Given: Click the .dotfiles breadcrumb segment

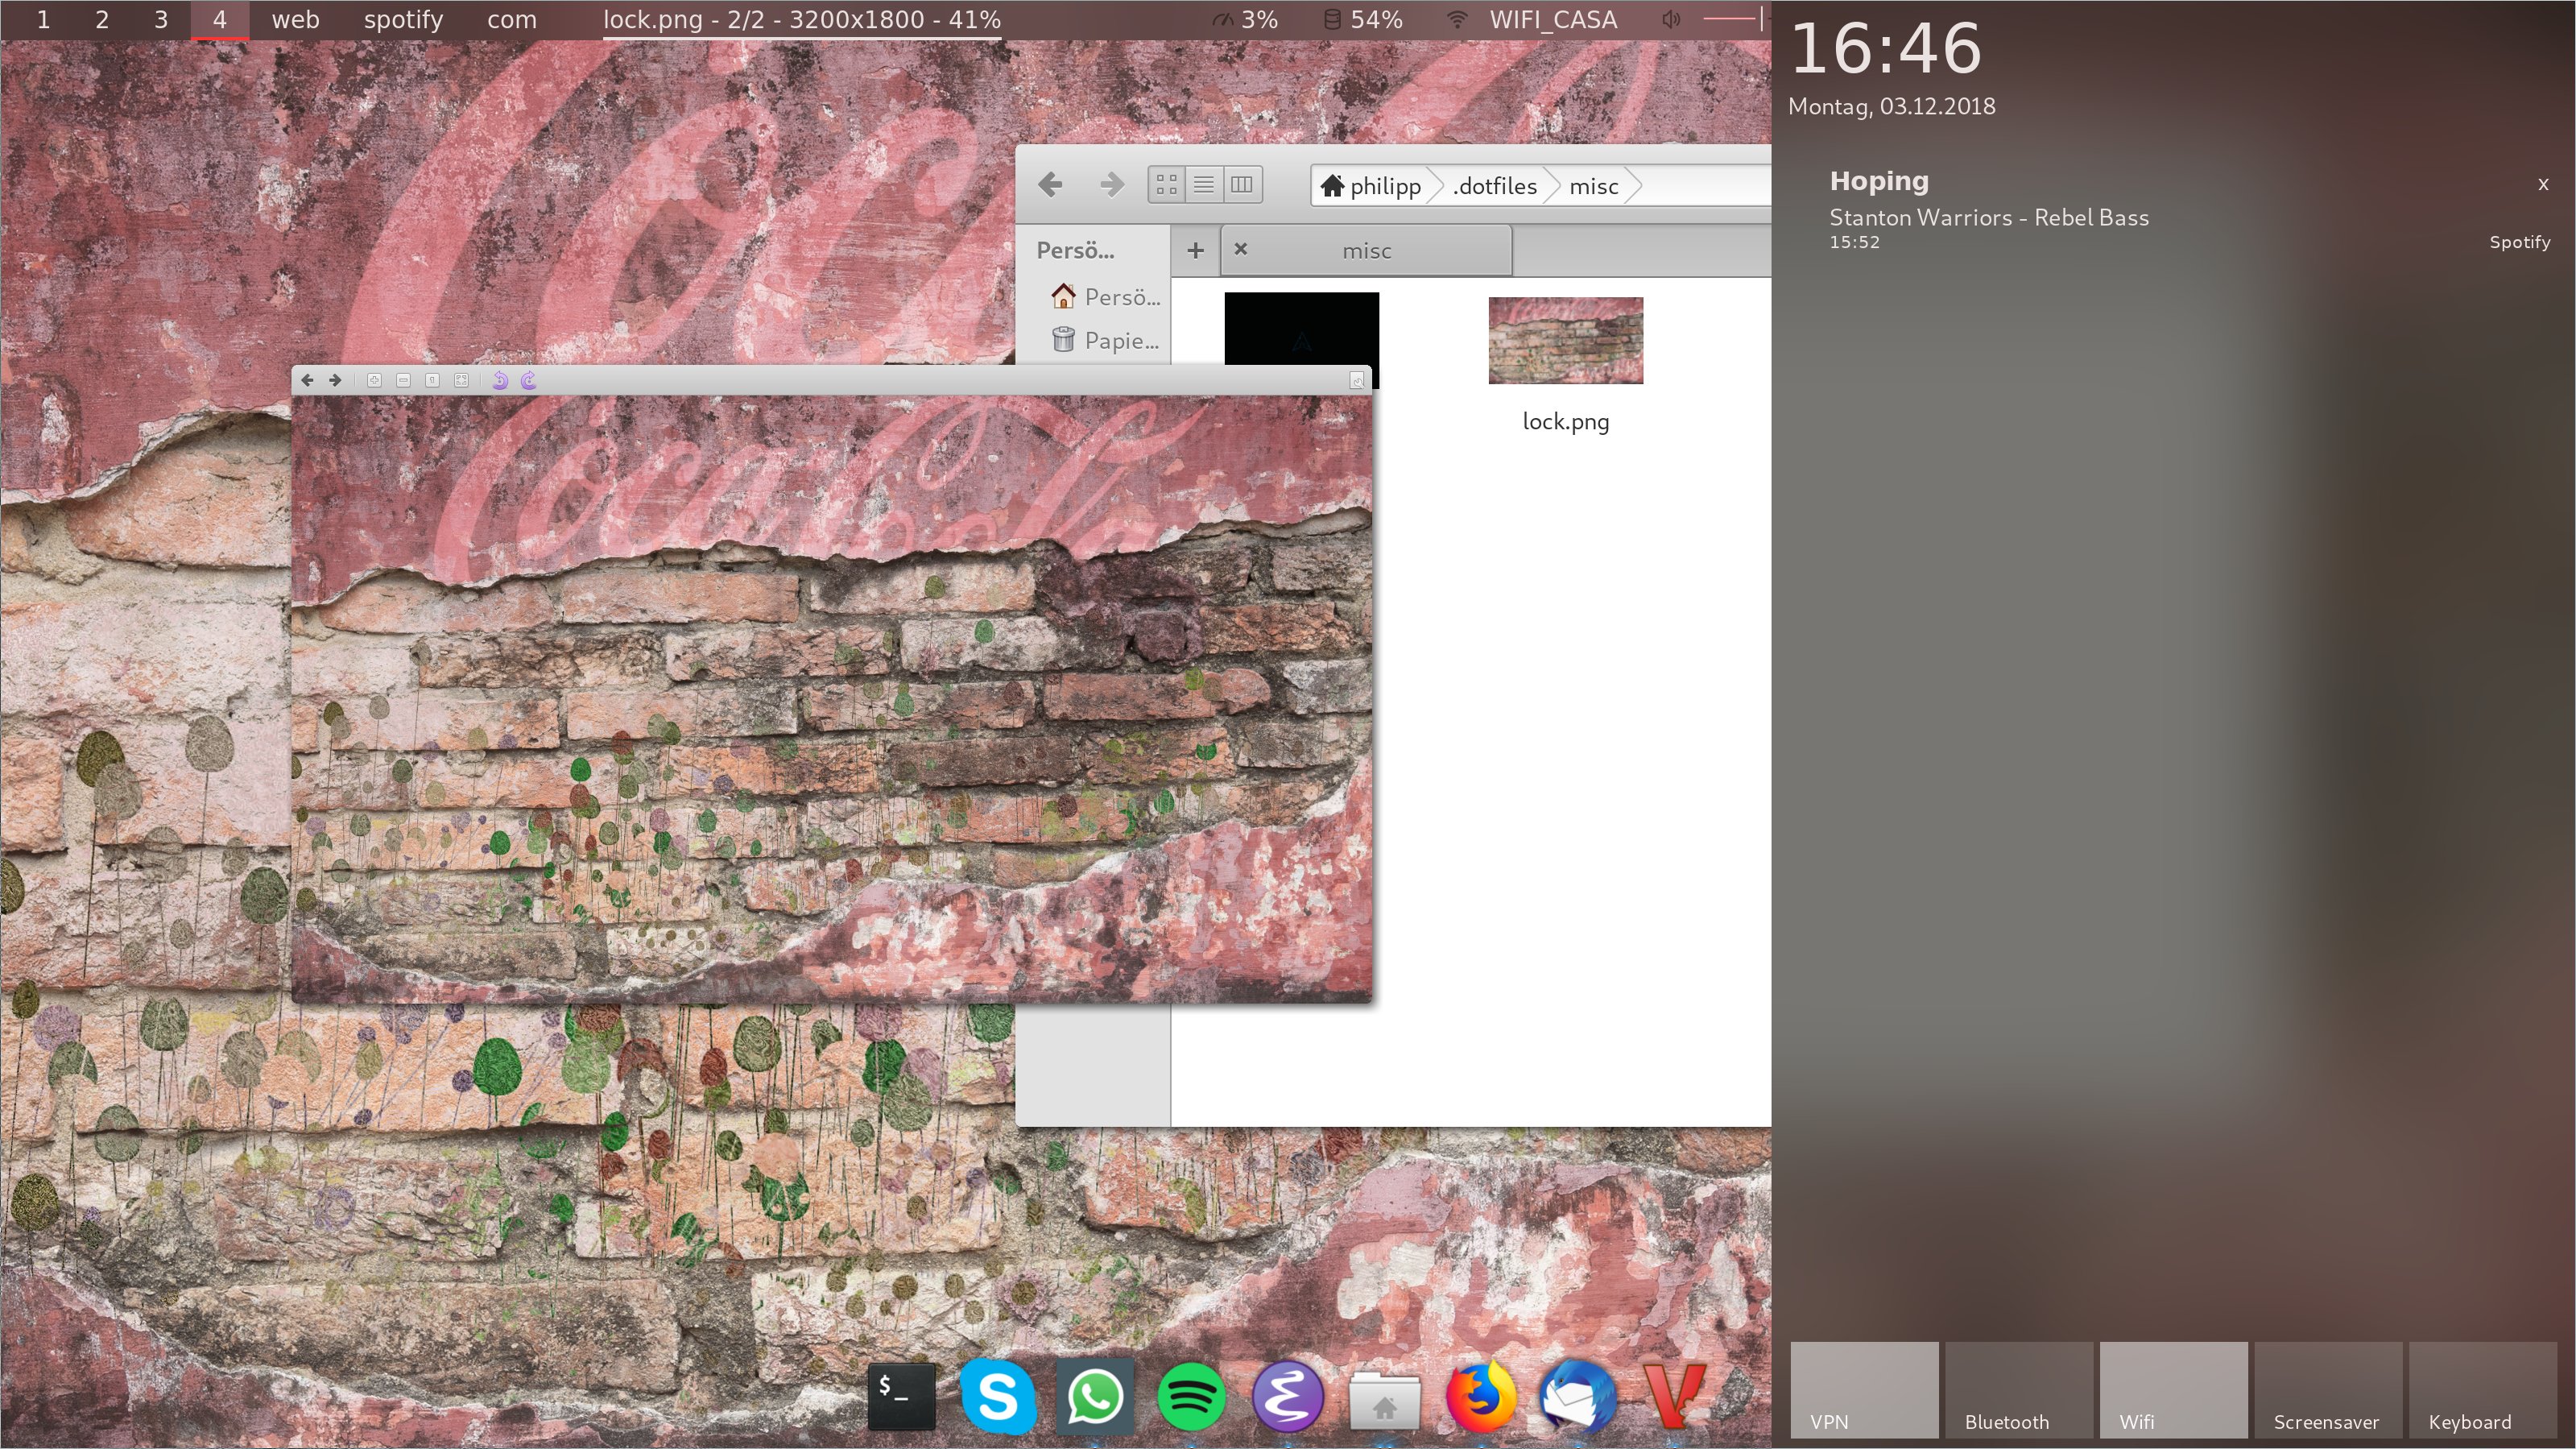Looking at the screenshot, I should click(1495, 186).
